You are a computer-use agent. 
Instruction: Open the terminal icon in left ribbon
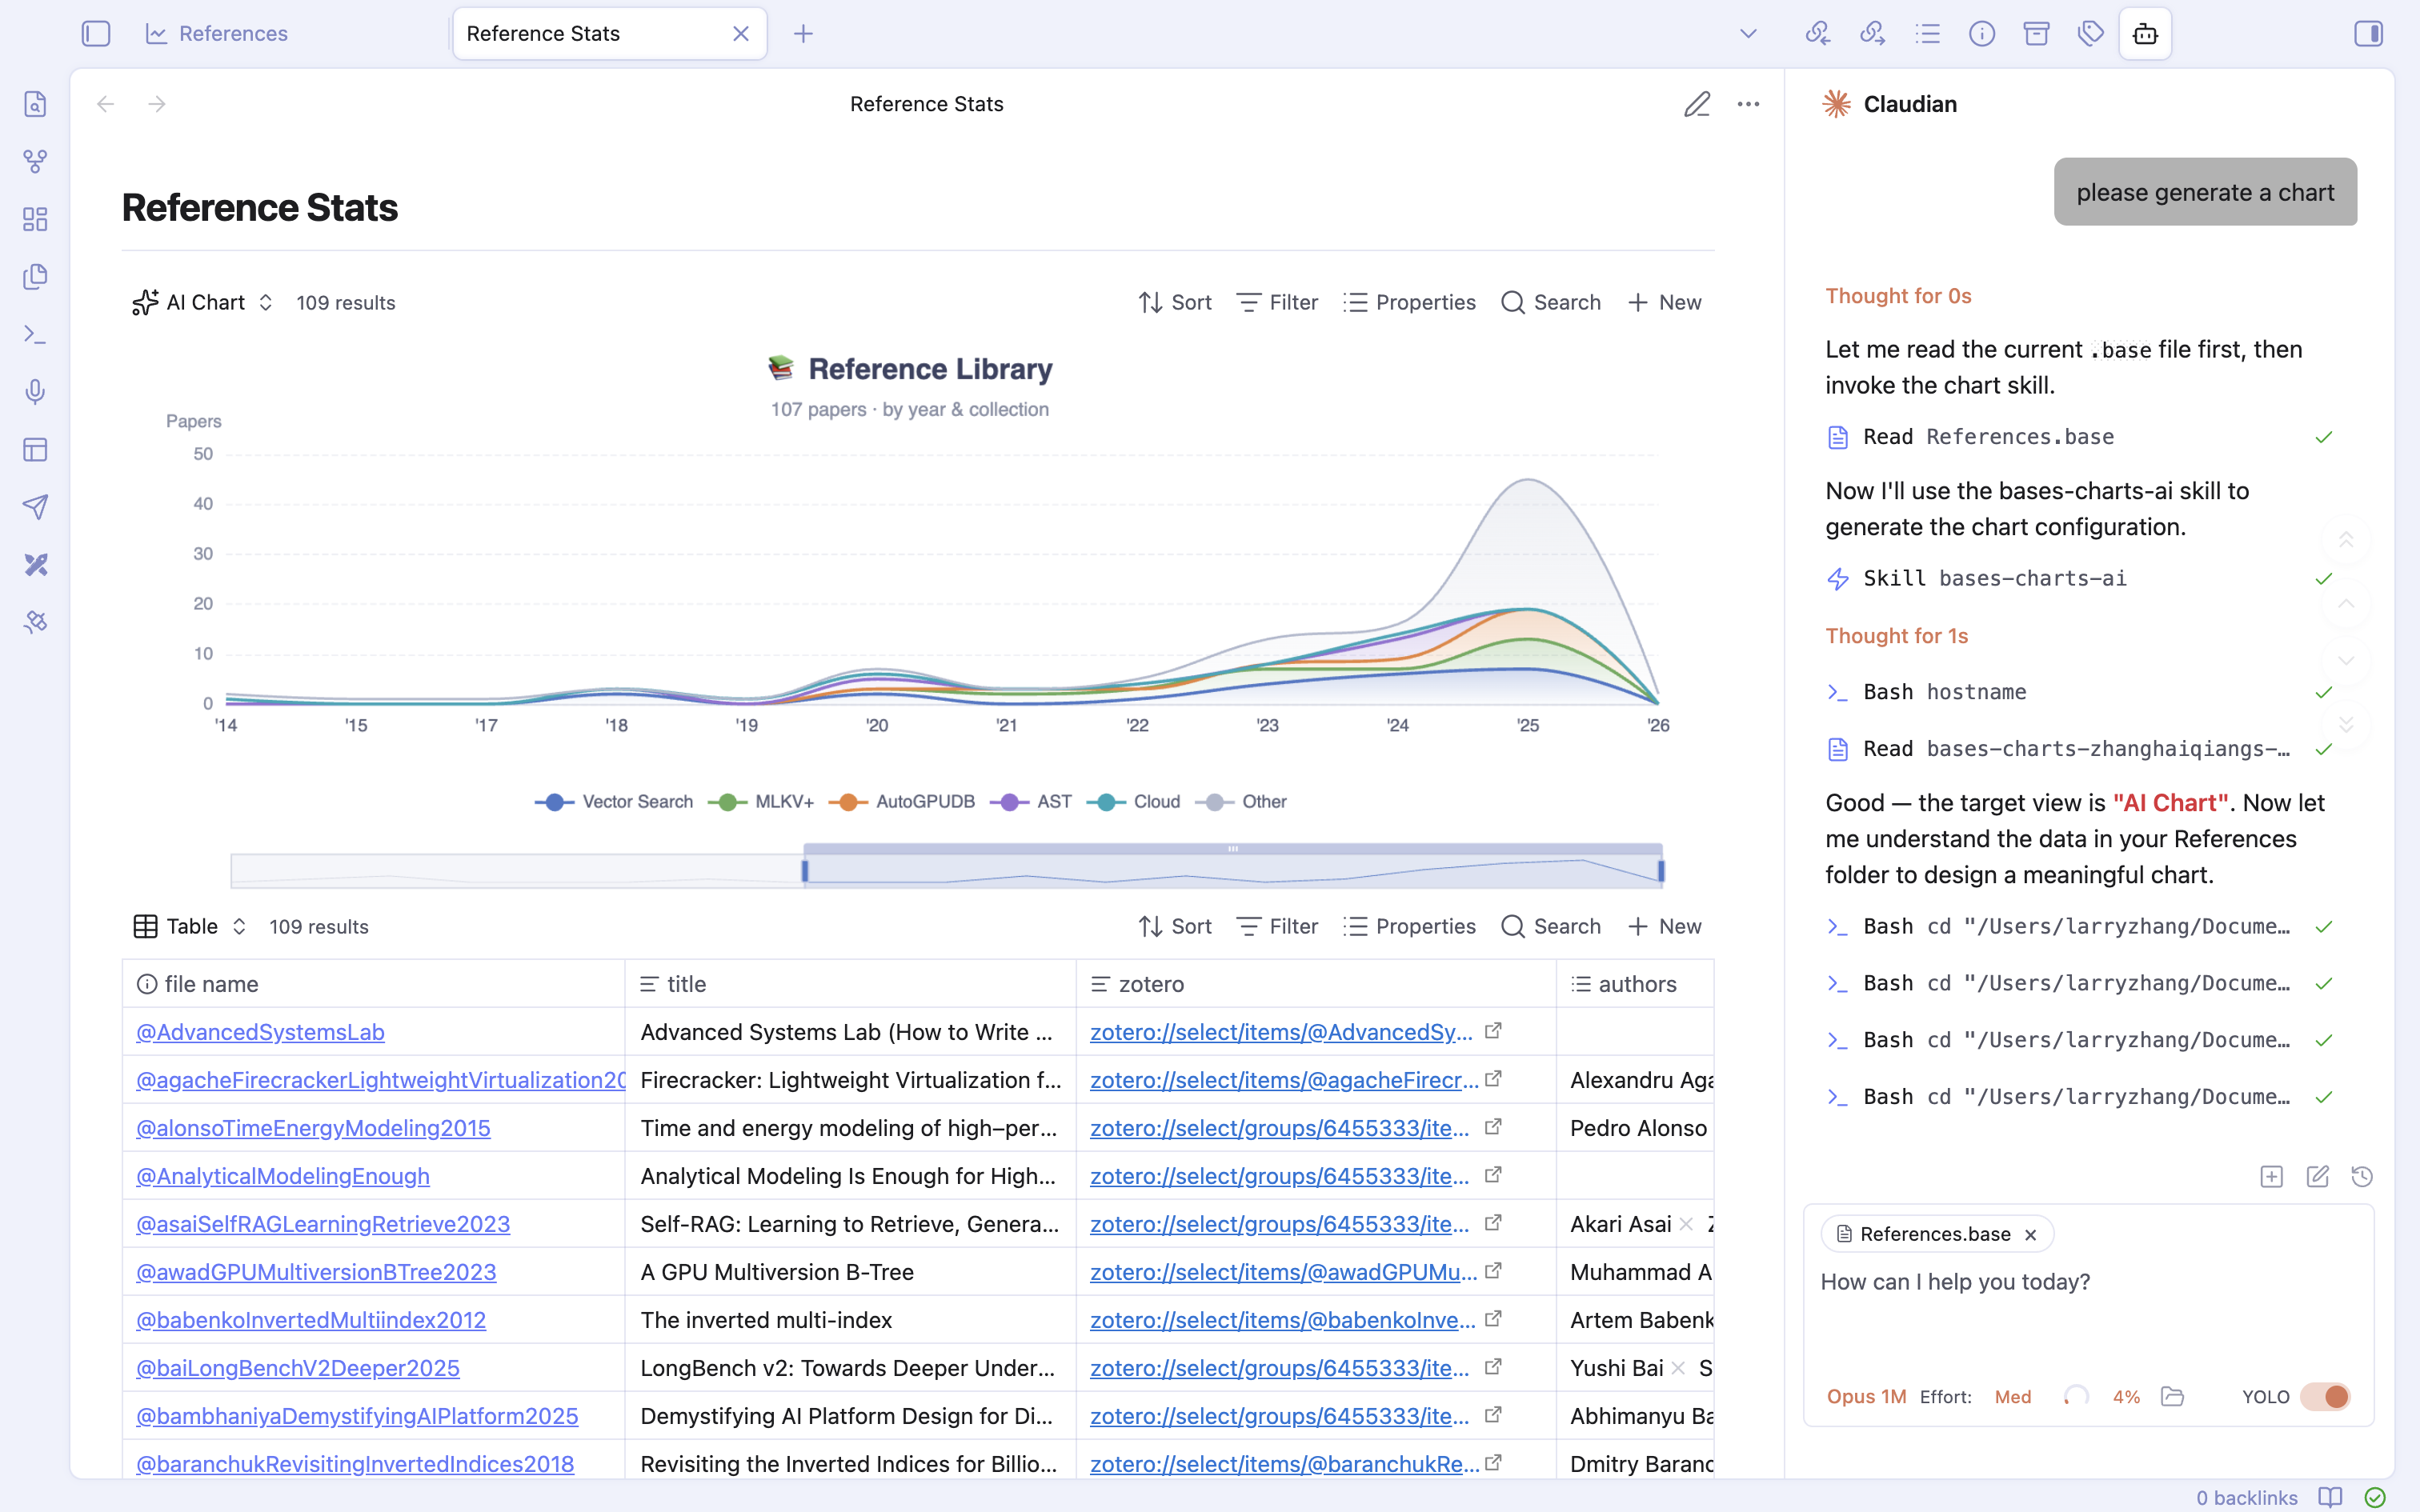(x=35, y=334)
